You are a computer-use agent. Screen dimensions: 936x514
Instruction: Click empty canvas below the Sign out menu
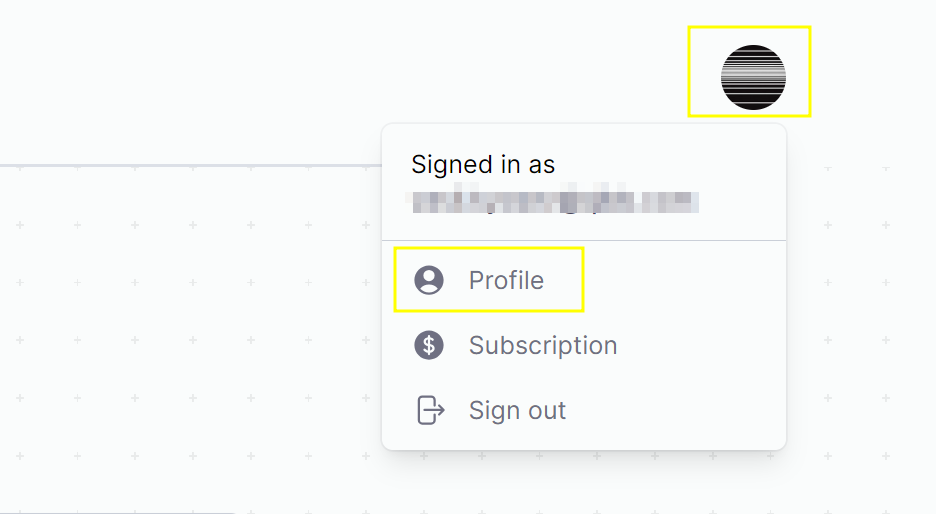click(x=584, y=485)
